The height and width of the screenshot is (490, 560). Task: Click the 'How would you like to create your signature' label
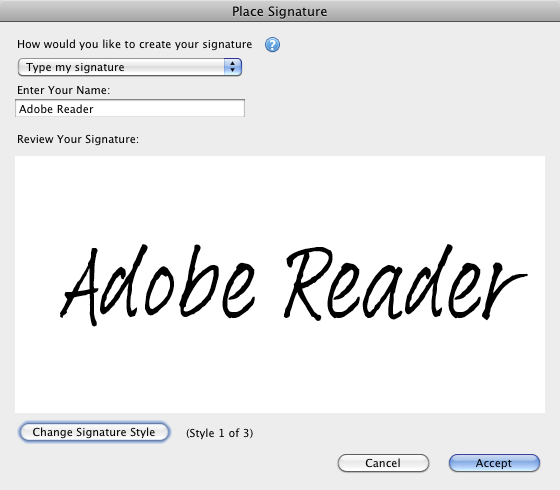[135, 44]
